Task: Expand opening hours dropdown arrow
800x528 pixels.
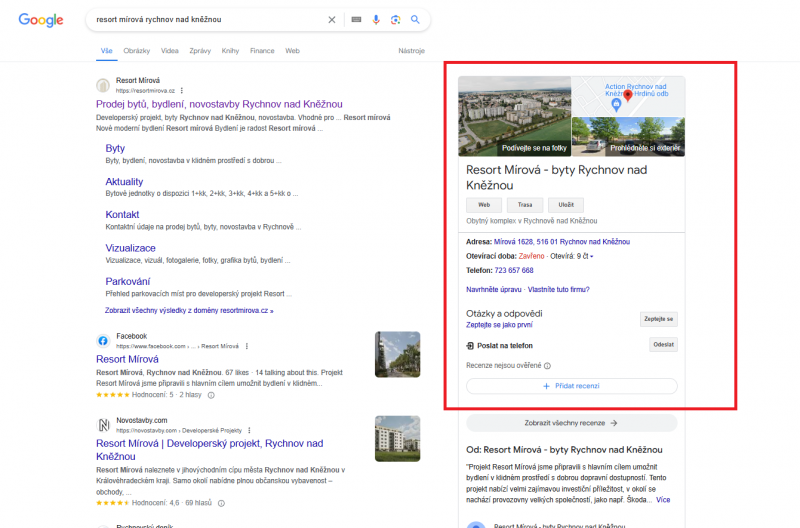Action: click(x=592, y=257)
